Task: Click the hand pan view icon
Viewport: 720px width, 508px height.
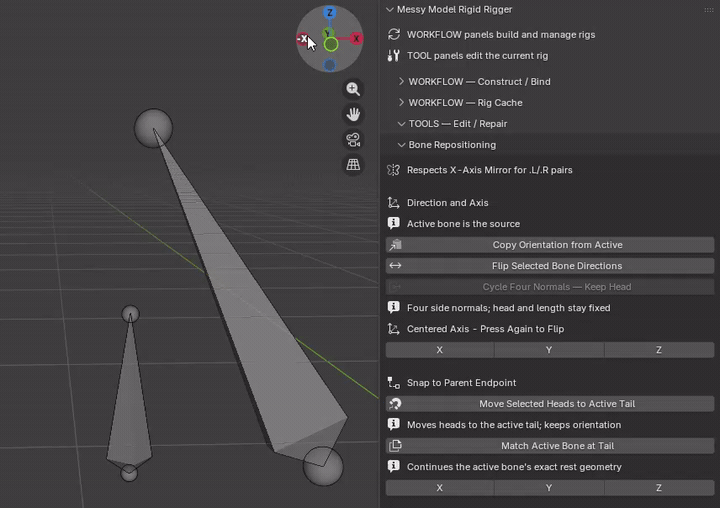Action: click(353, 114)
